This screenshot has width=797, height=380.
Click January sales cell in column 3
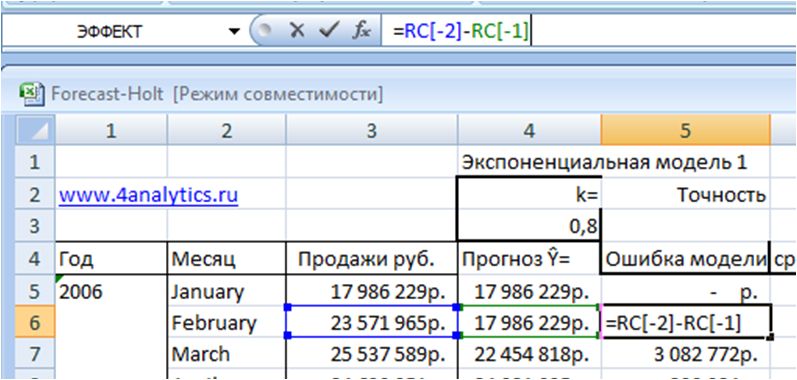coord(372,291)
